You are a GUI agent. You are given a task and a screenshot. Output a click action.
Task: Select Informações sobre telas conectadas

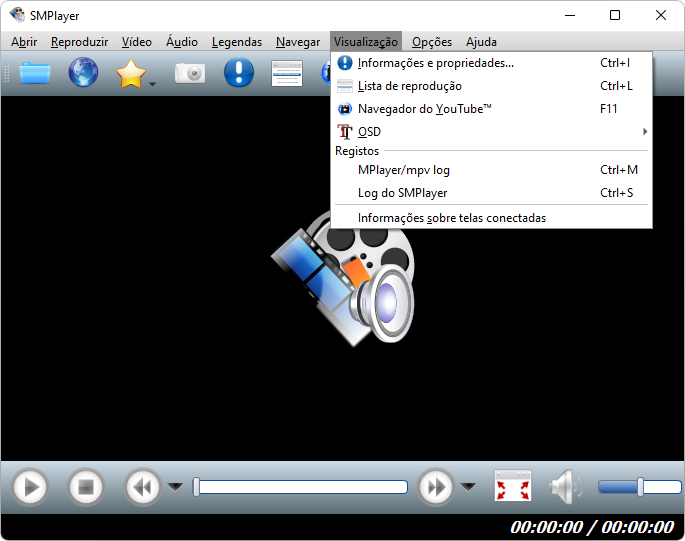click(x=491, y=218)
